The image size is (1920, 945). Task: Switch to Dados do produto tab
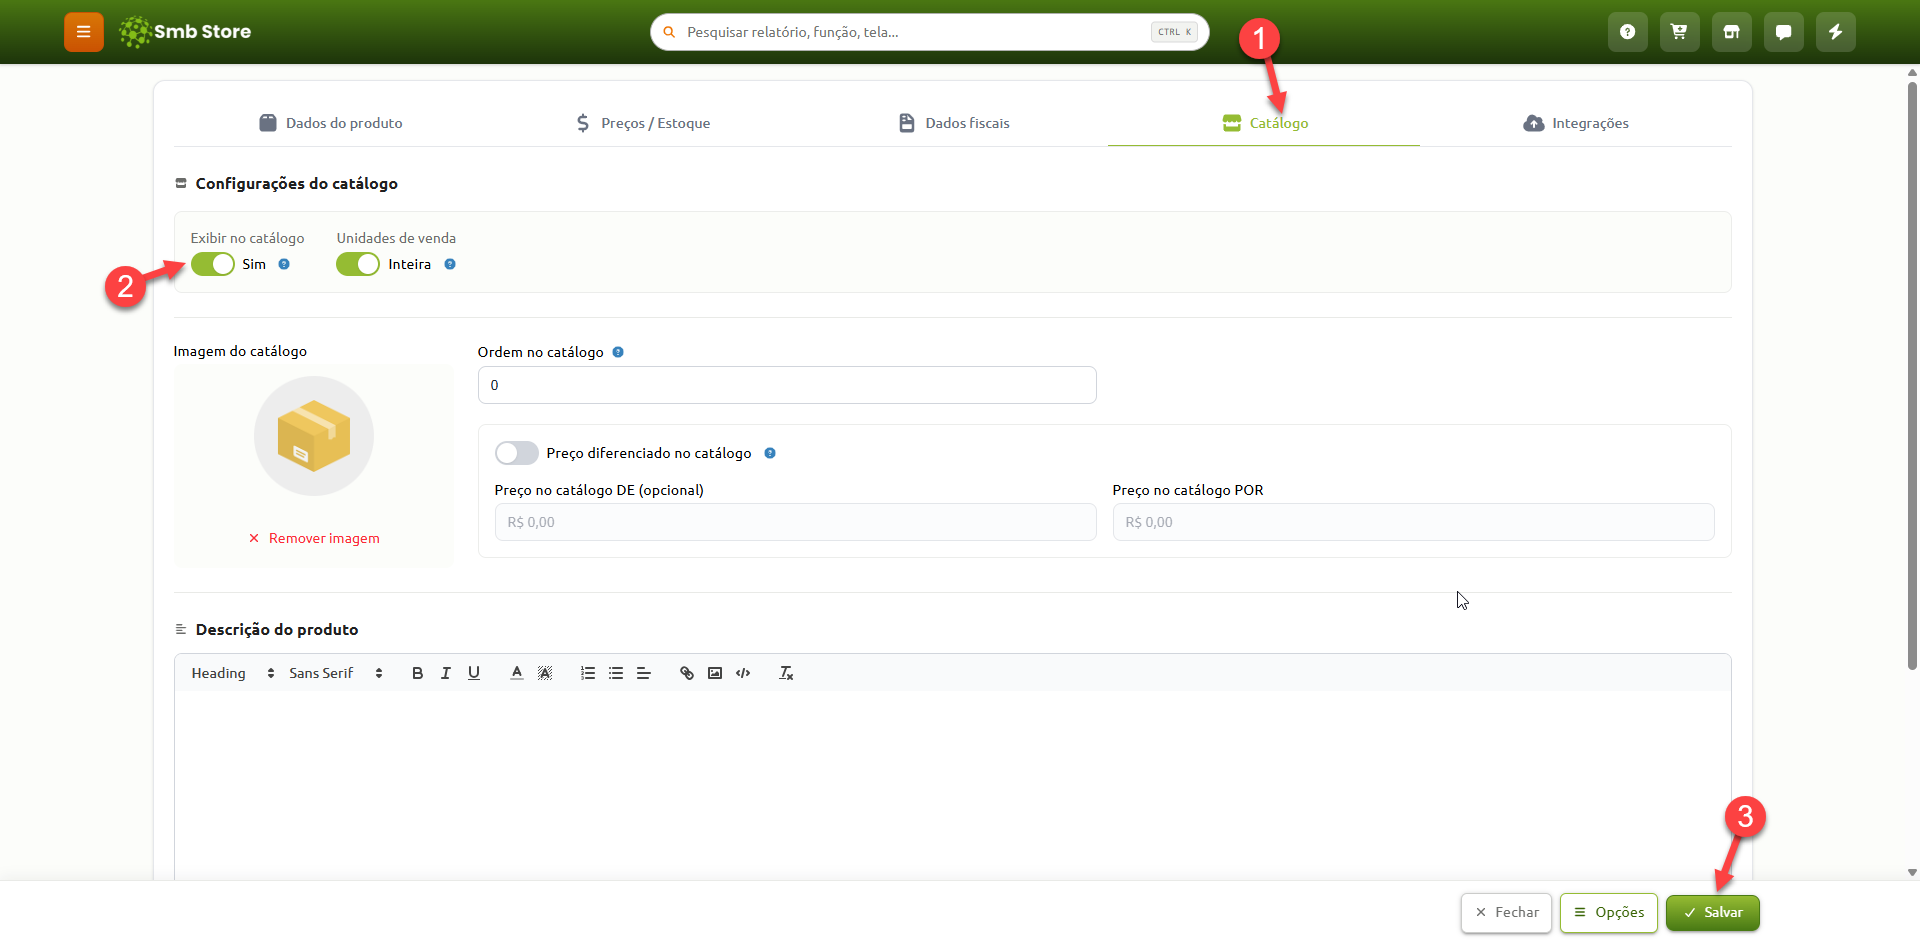coord(330,123)
